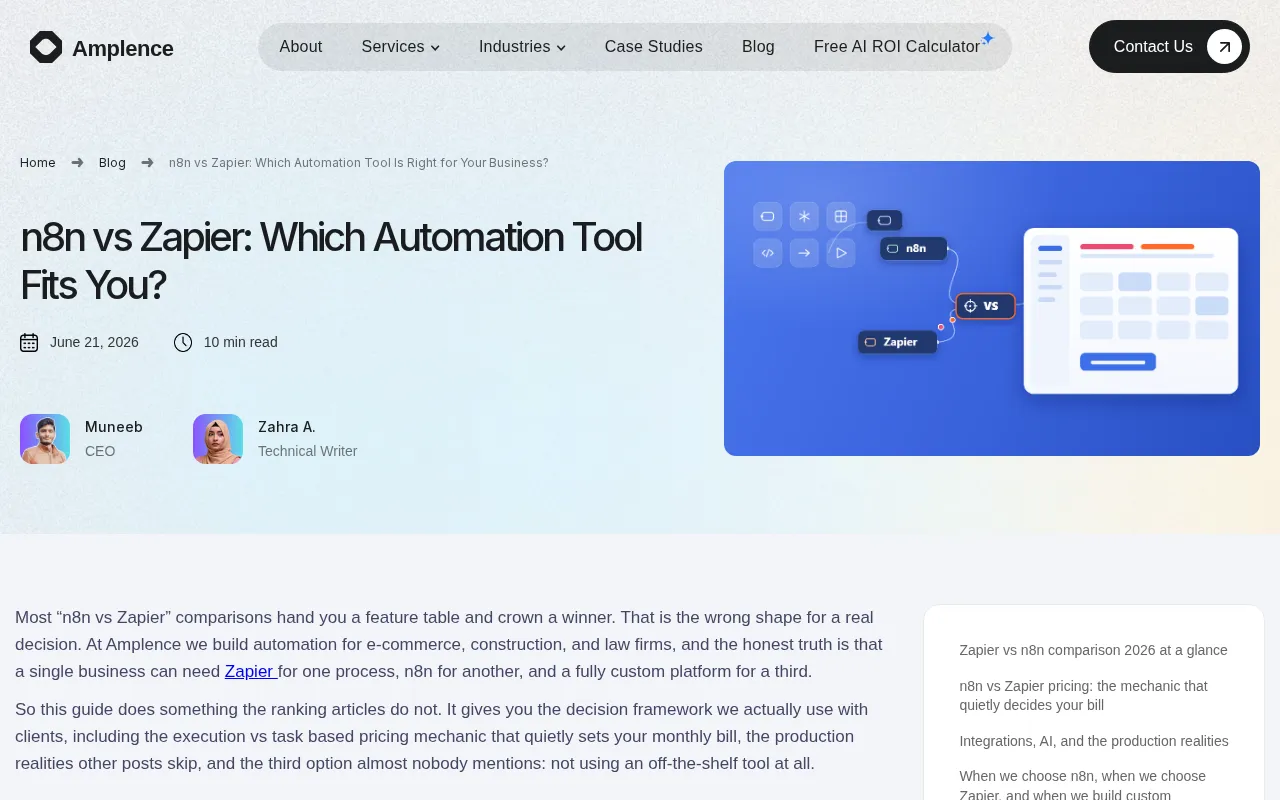Jump to Zapier vs n8n comparison at a glance

coord(1093,650)
